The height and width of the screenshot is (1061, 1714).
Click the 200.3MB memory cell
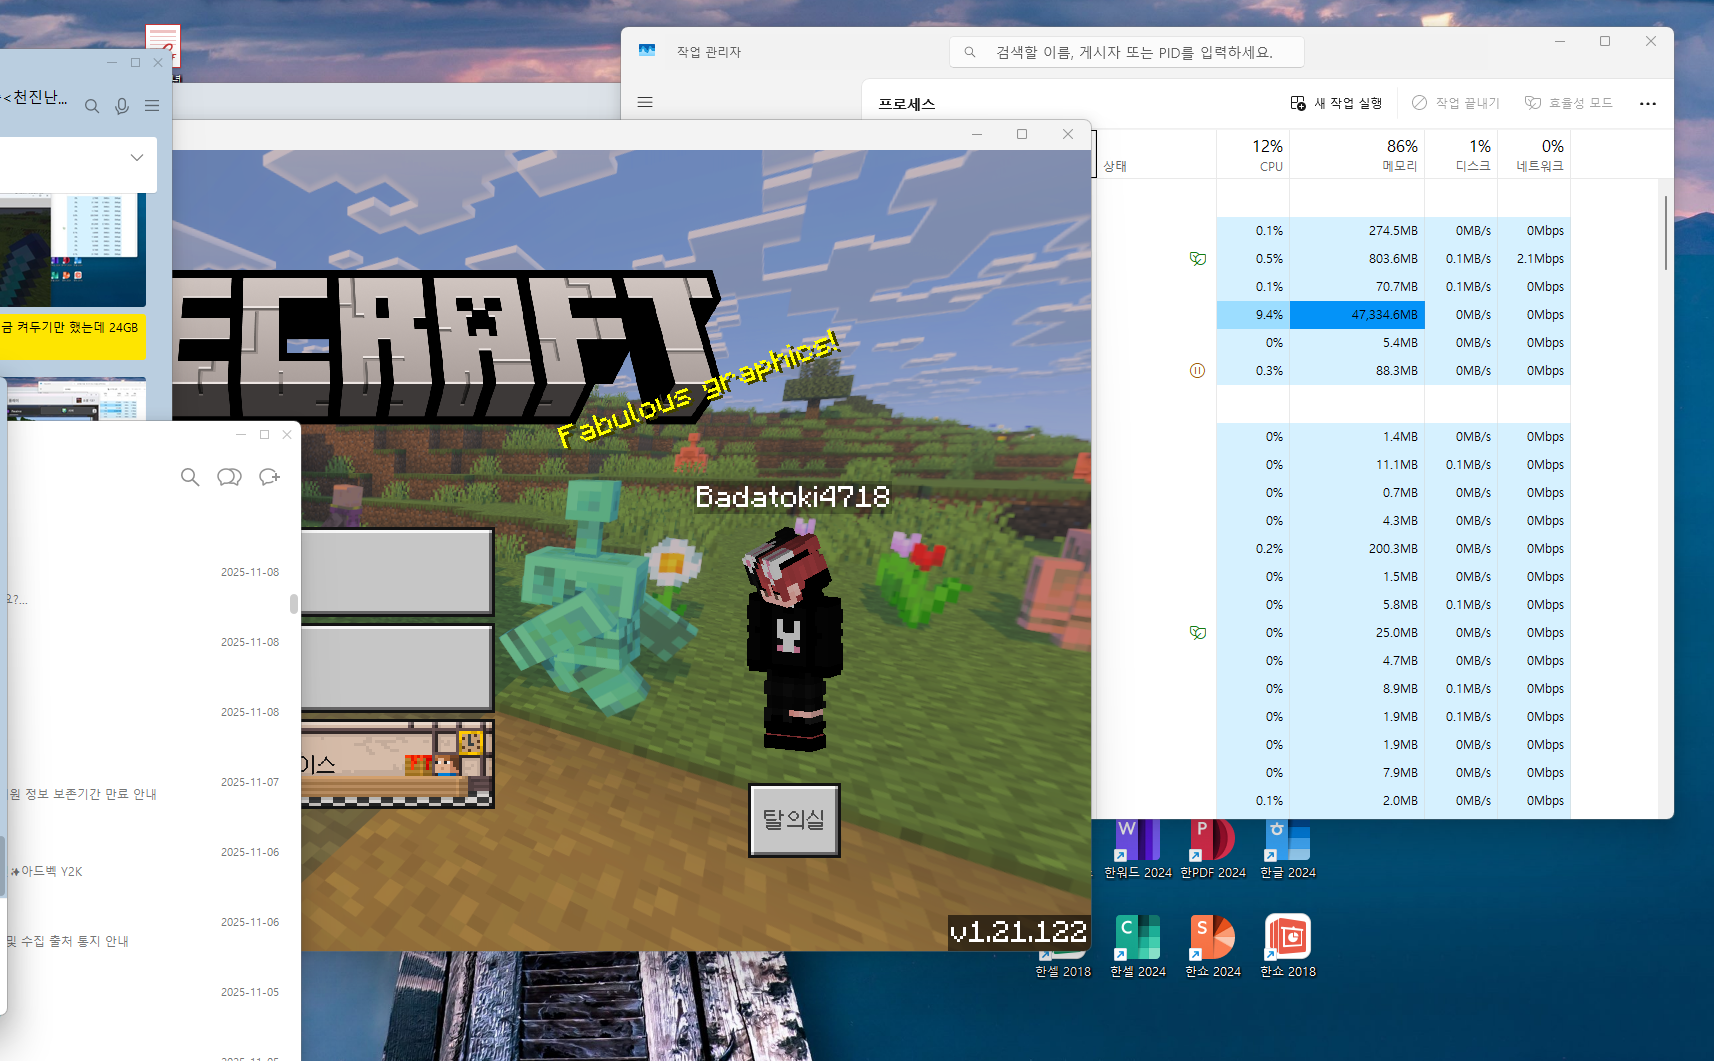tap(1357, 549)
